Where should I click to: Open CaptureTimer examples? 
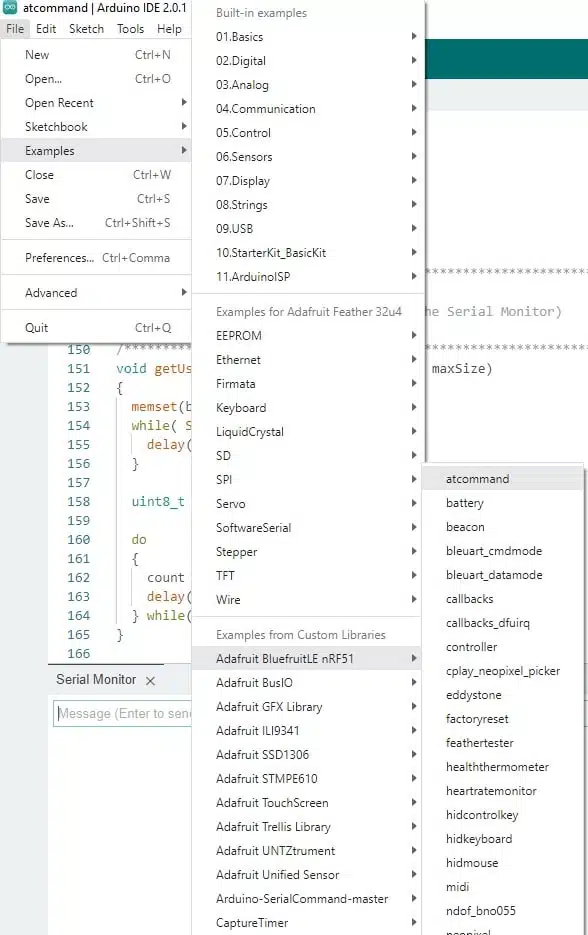click(308, 922)
